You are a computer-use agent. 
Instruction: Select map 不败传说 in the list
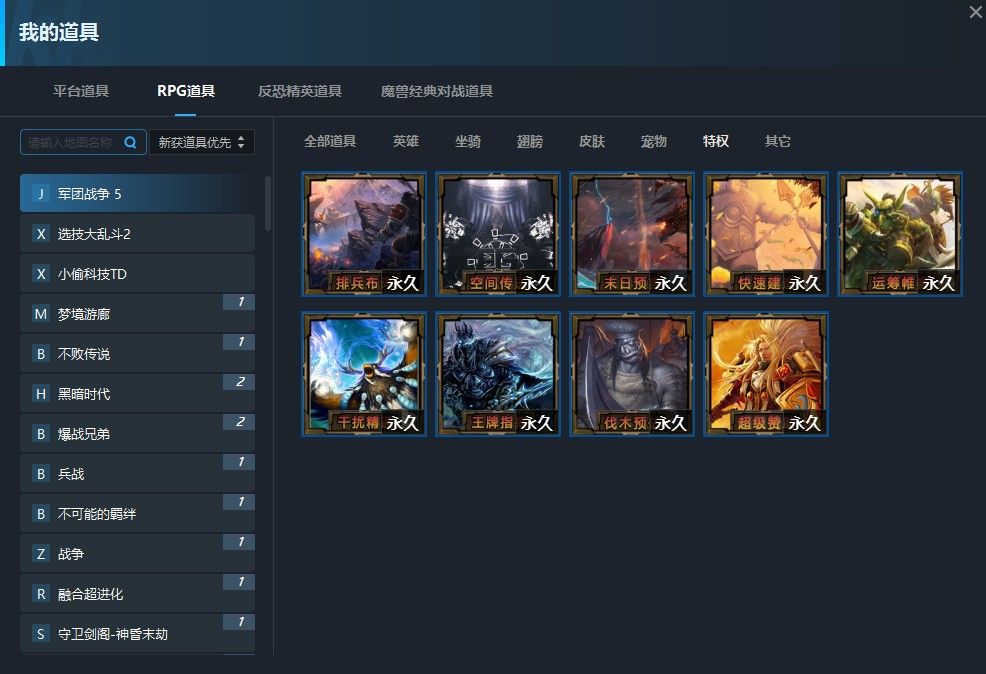(x=137, y=353)
